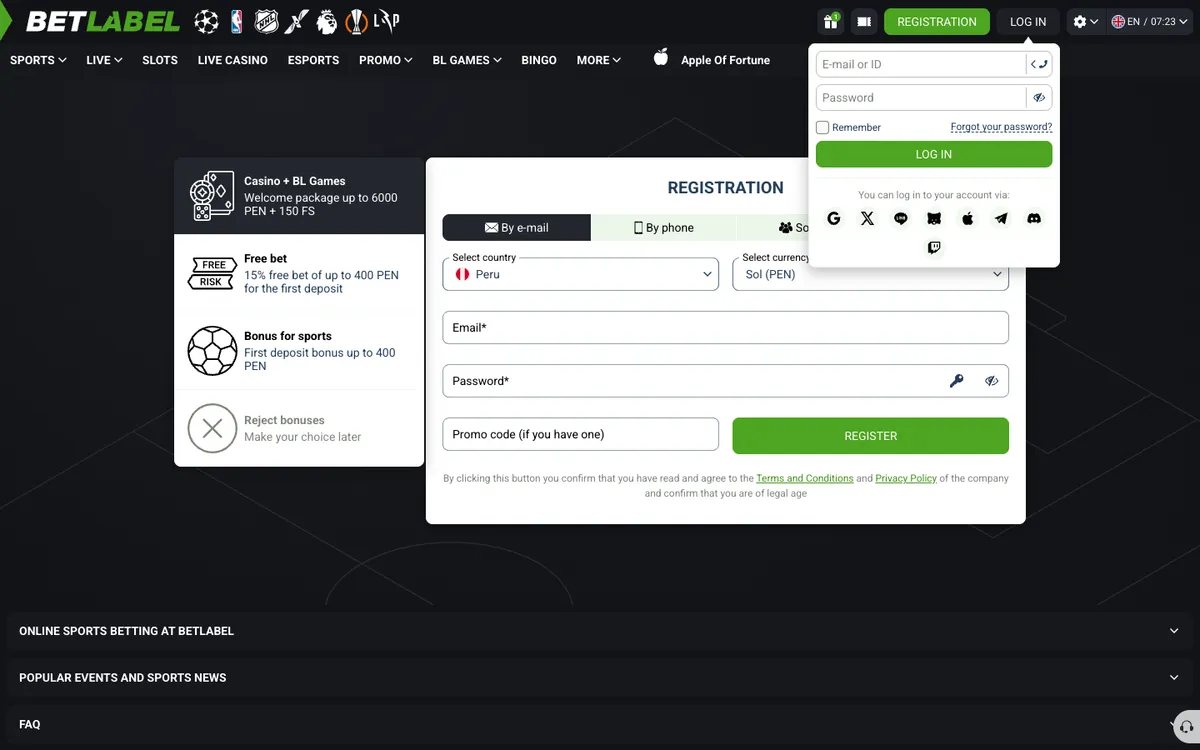Log in with LINE
Image resolution: width=1200 pixels, height=750 pixels.
(x=901, y=218)
